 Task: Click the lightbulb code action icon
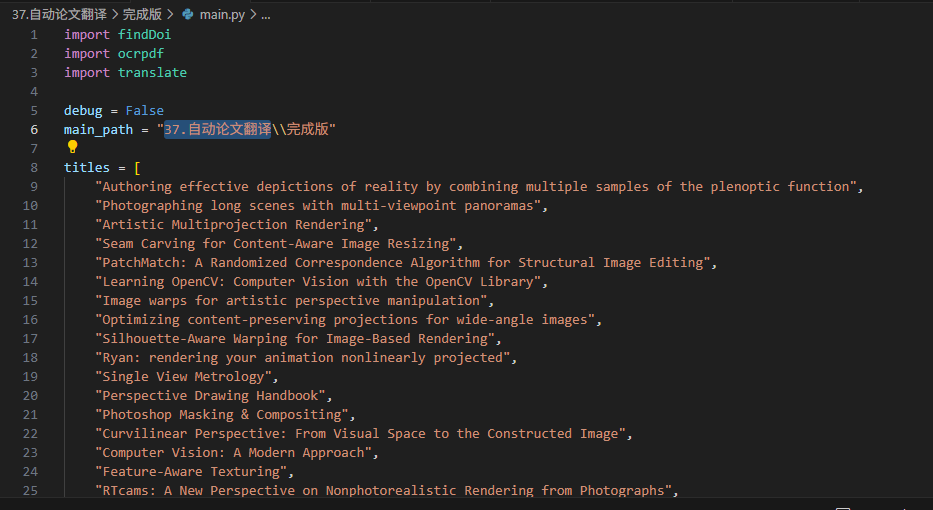point(73,146)
